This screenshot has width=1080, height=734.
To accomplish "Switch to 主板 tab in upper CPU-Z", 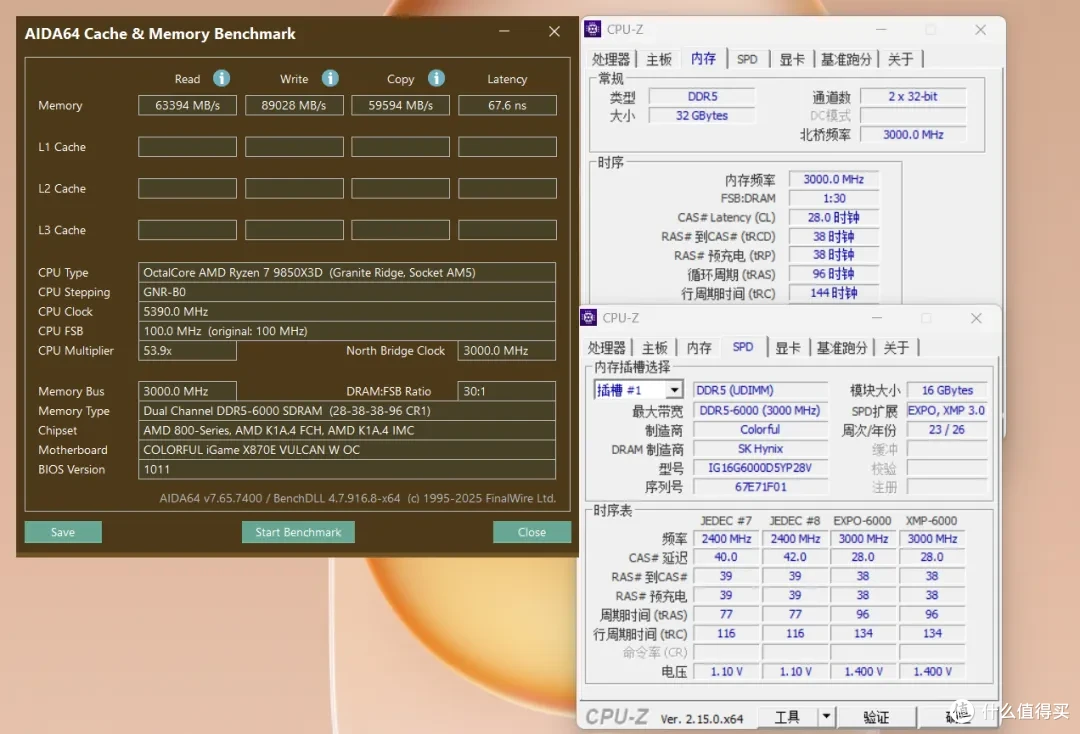I will point(659,59).
